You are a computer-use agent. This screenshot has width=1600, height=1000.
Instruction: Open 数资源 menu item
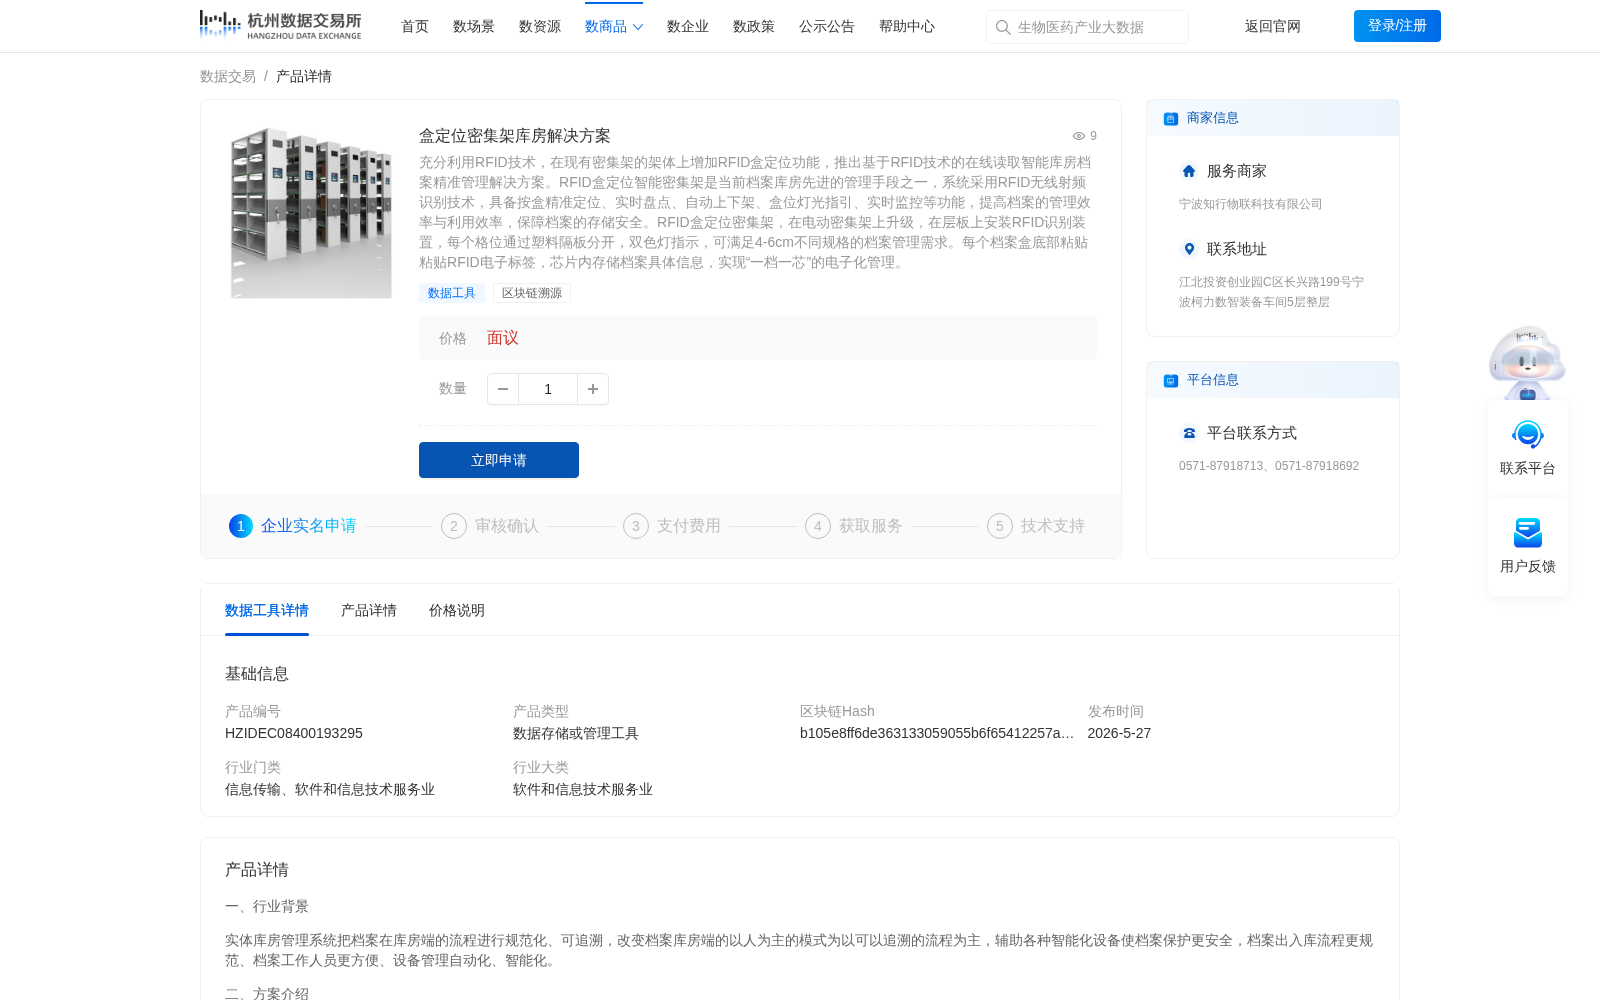click(540, 27)
